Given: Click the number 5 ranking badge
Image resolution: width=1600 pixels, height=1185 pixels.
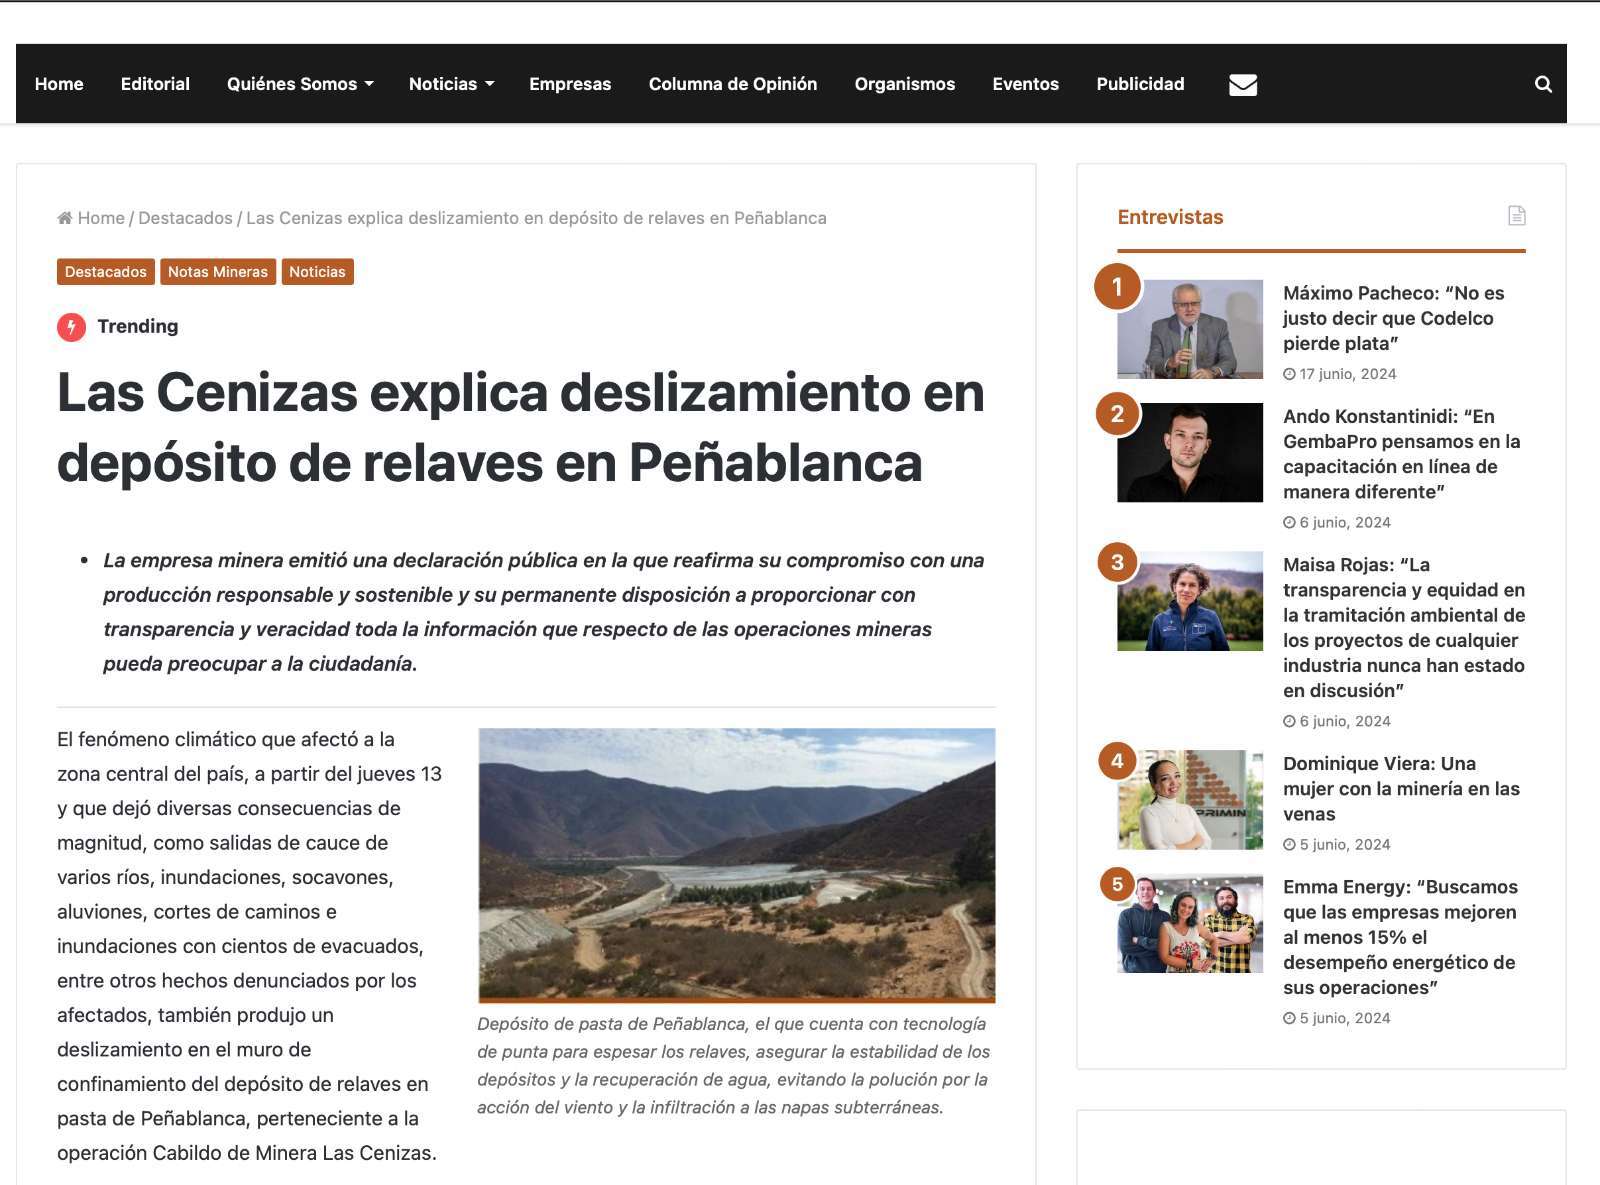Looking at the screenshot, I should point(1117,884).
